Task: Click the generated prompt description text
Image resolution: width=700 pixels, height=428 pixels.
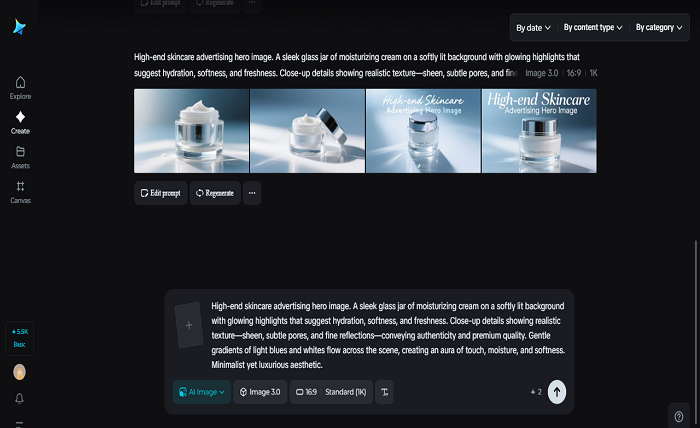Action: coord(357,65)
